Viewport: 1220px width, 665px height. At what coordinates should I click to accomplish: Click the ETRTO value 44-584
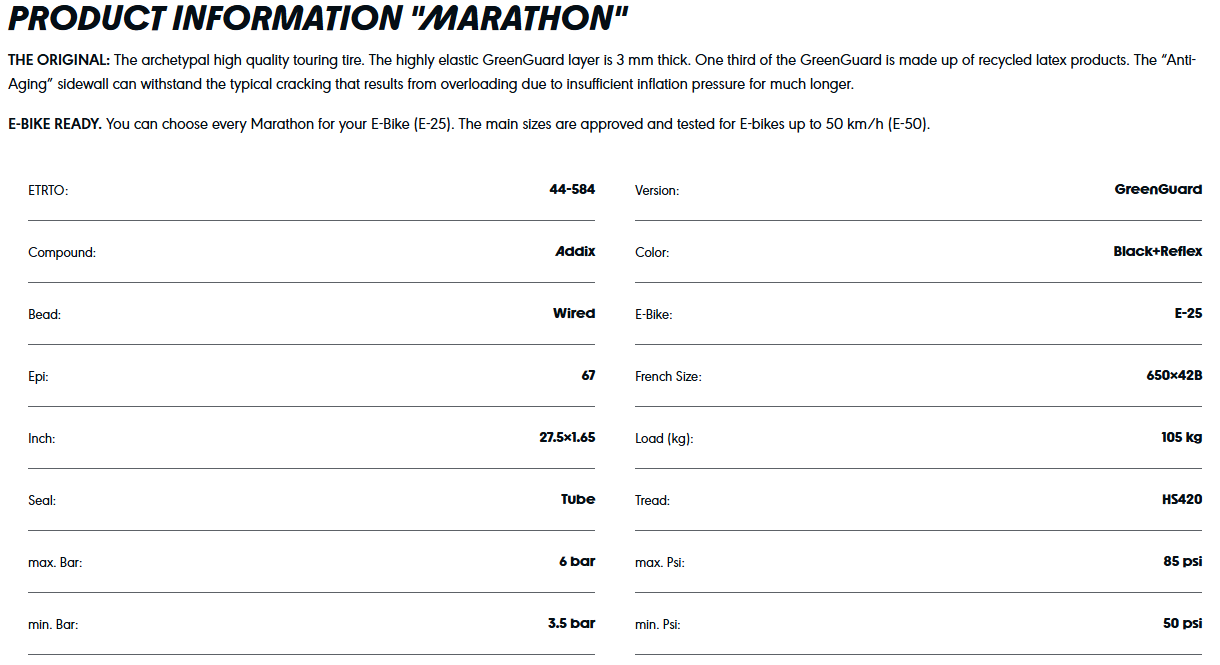coord(572,189)
